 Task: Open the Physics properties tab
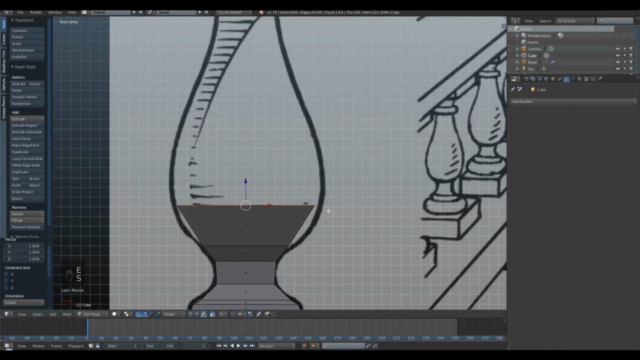600,79
